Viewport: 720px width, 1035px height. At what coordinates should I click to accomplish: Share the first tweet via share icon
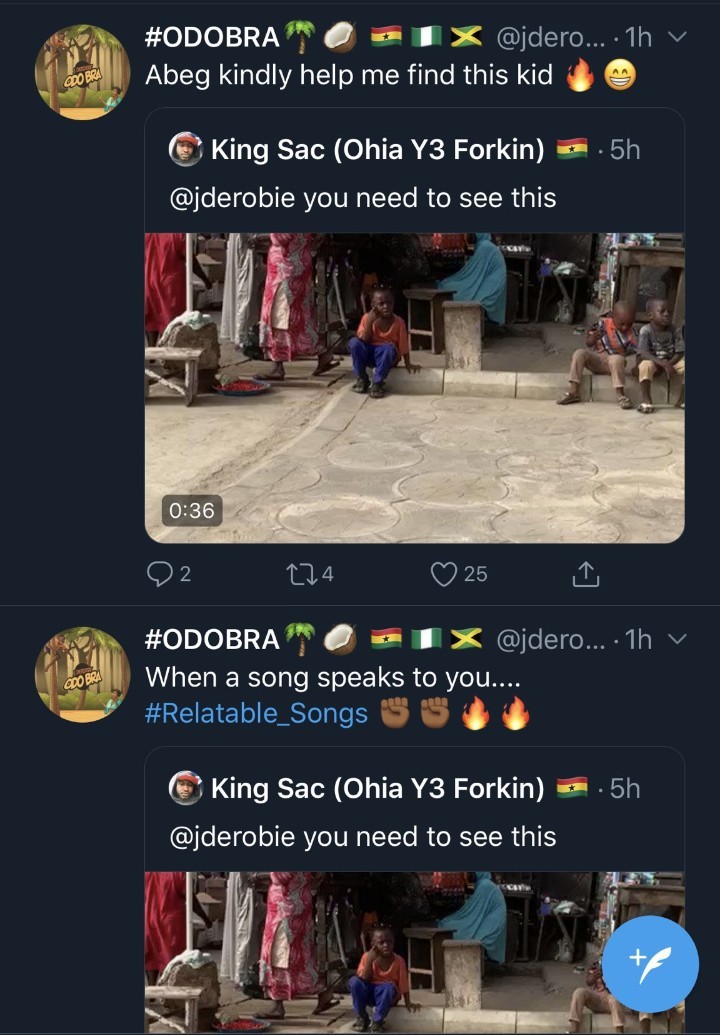tap(585, 573)
